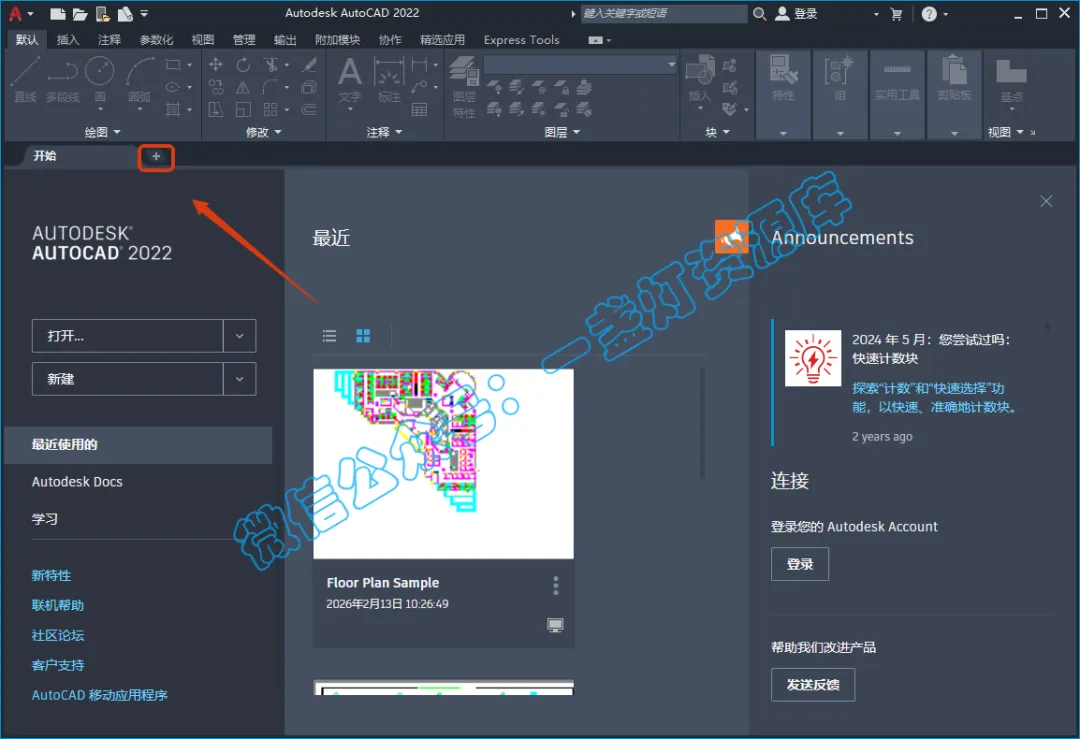Image resolution: width=1080 pixels, height=739 pixels.
Task: Open the Group (组) panel button
Action: [840, 94]
